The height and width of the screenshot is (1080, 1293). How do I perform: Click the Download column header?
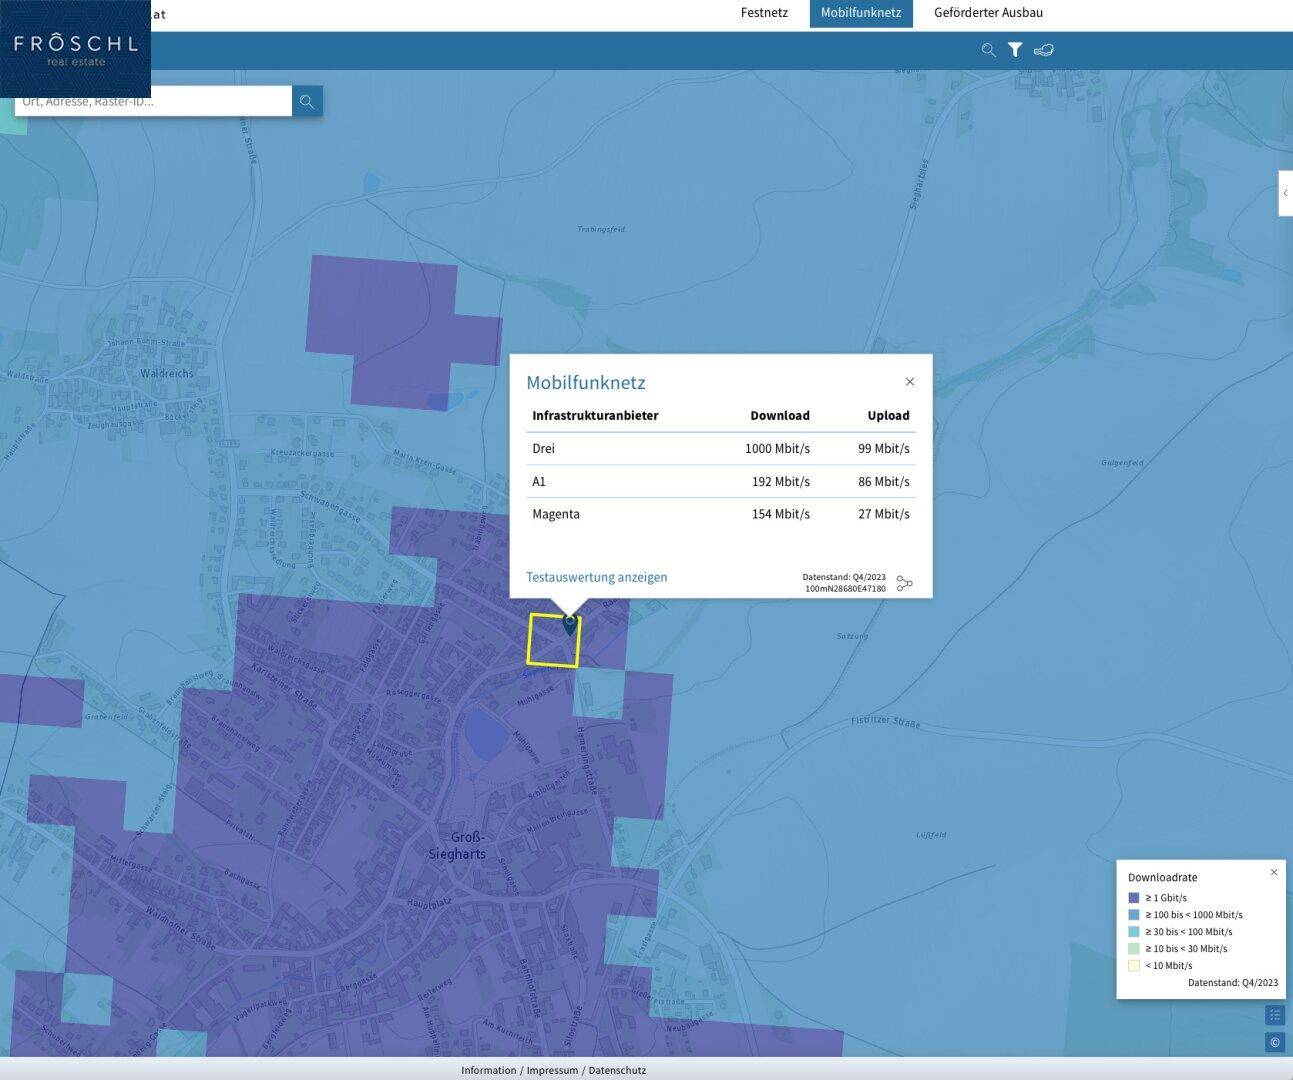click(780, 415)
